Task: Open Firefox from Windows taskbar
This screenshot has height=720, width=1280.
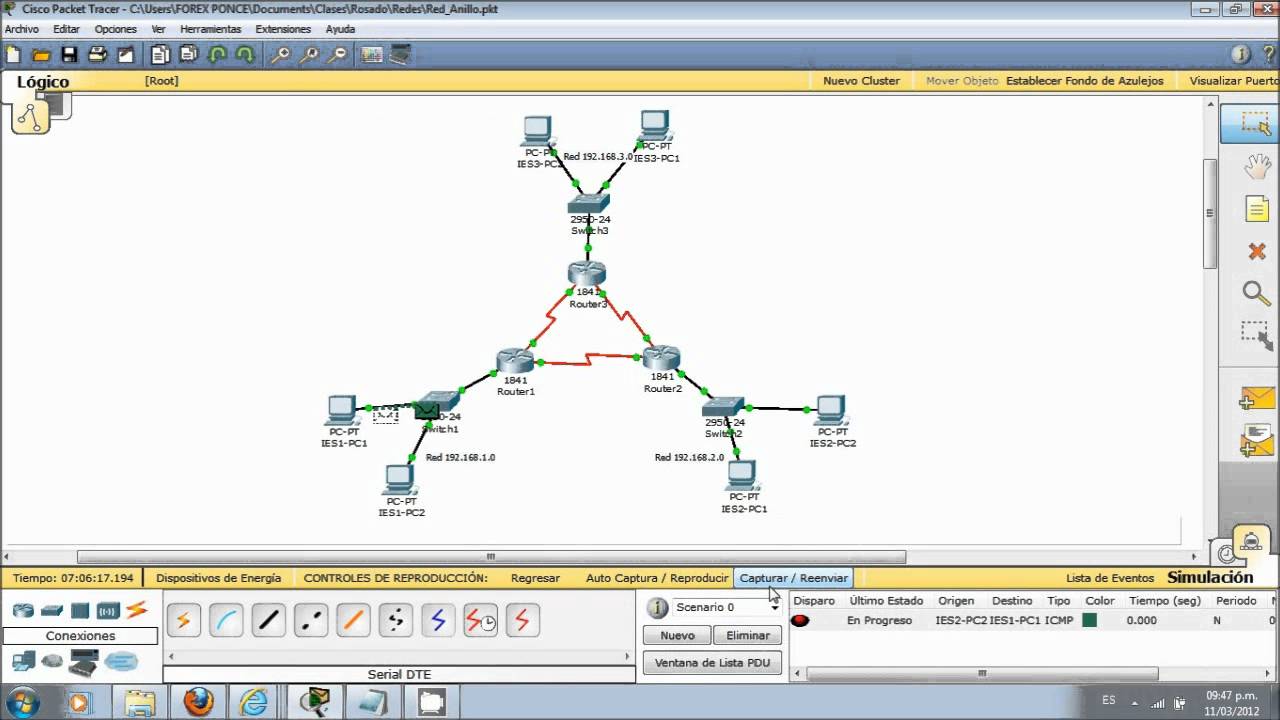Action: [198, 701]
